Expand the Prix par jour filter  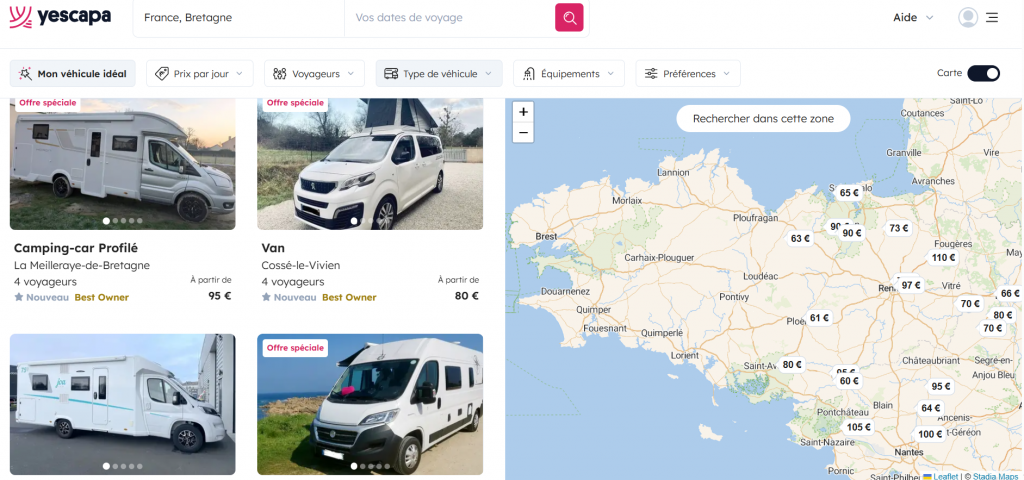coord(199,74)
